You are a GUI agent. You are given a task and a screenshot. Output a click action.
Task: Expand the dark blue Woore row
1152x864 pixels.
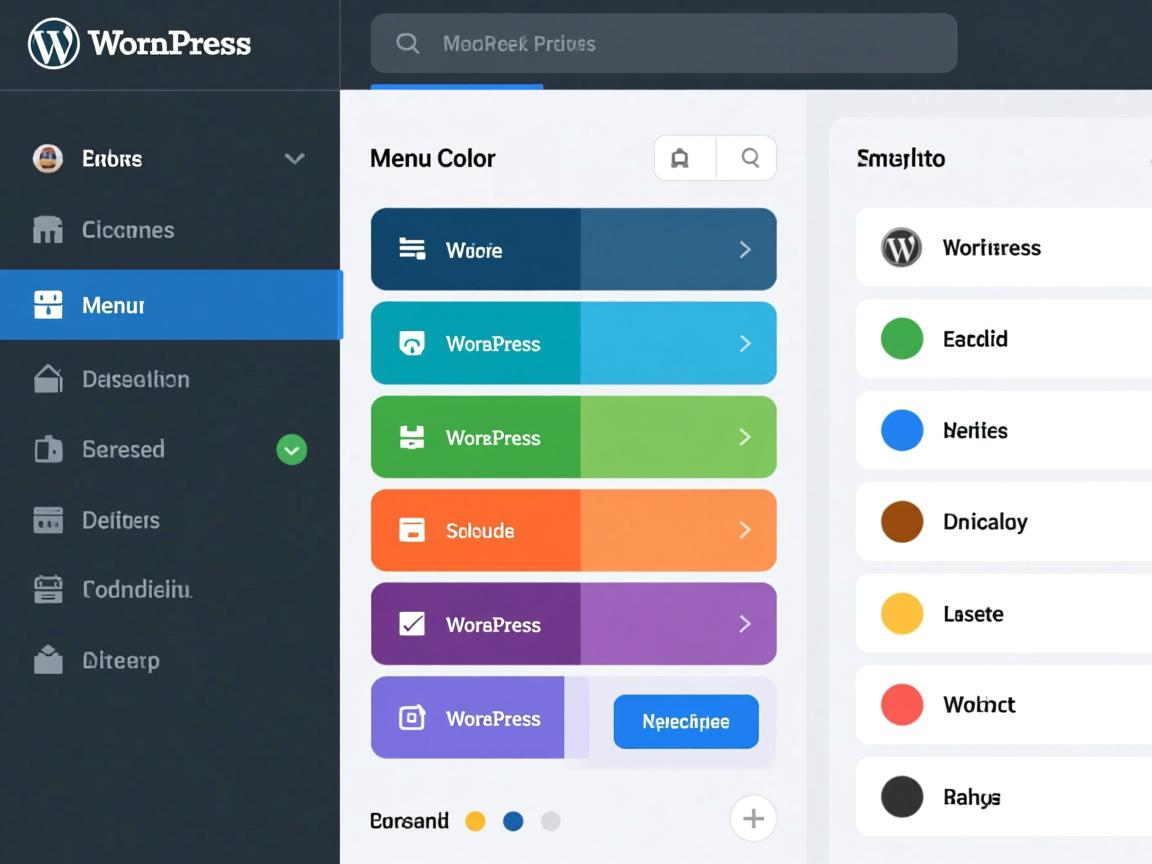pos(744,250)
